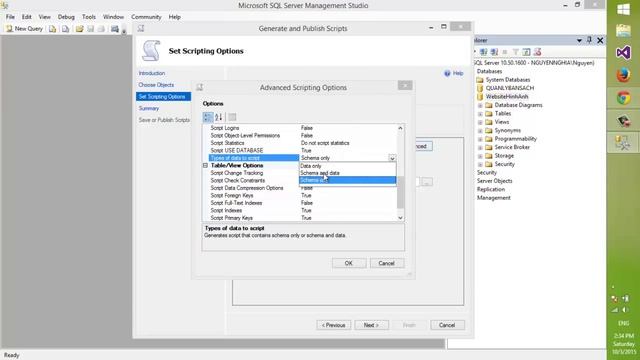The height and width of the screenshot is (360, 640).
Task: Click the auto-hide pin icon of Object Explorer
Action: (x=589, y=40)
